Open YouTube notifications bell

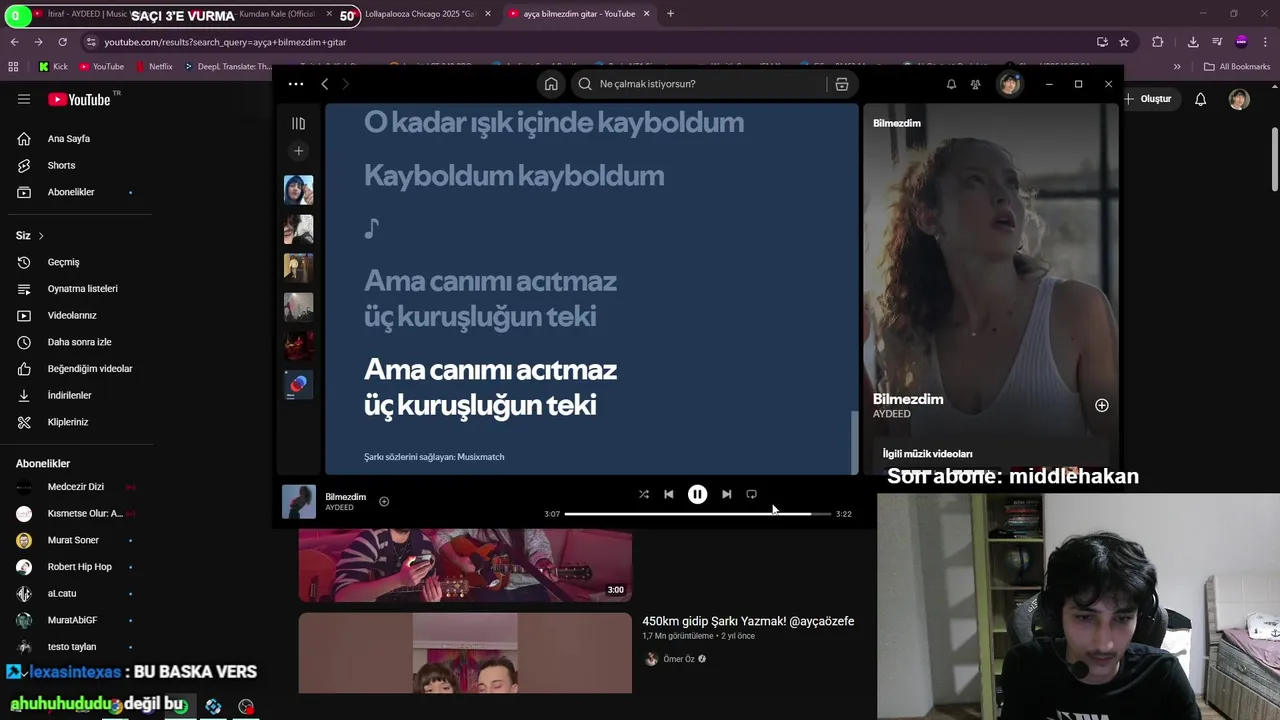click(x=1200, y=99)
